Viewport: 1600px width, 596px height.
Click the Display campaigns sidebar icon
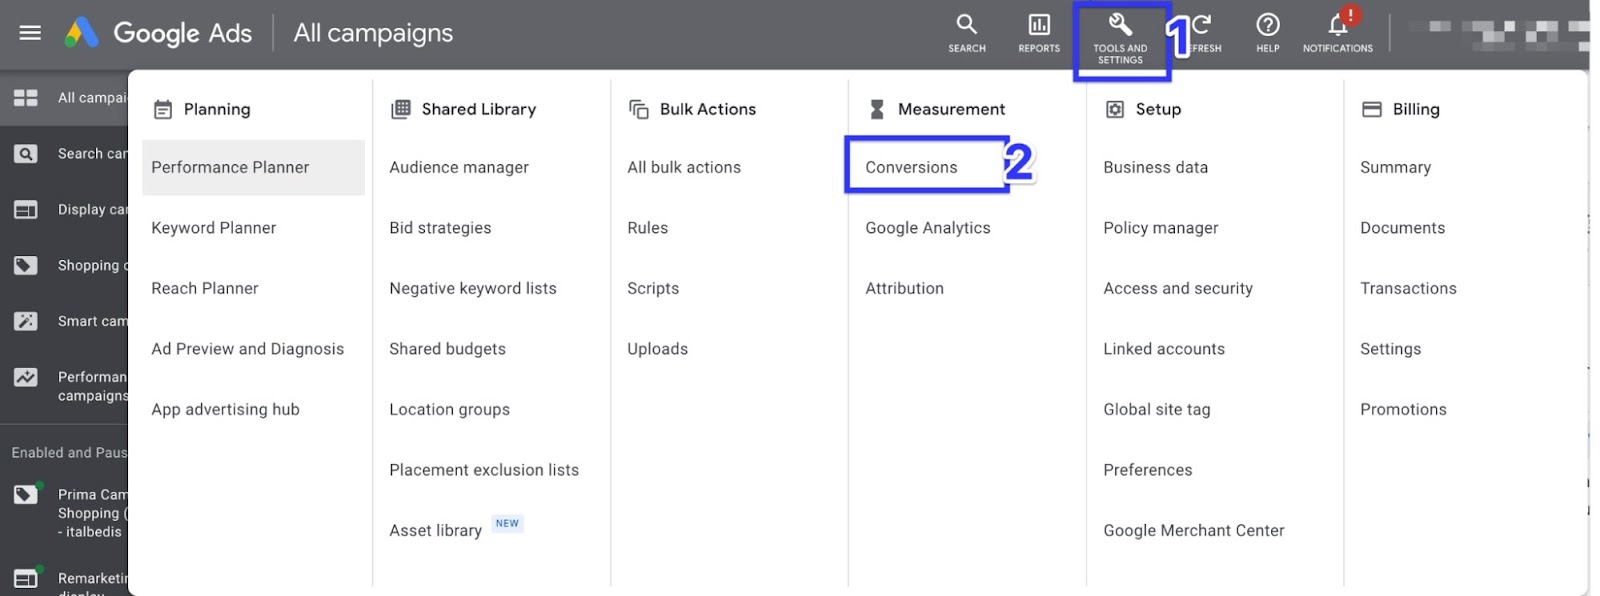click(26, 210)
